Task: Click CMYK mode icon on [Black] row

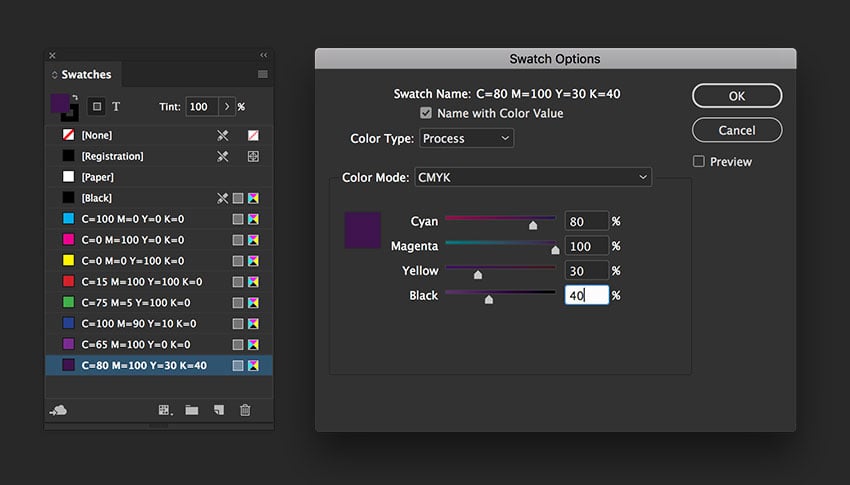Action: (x=253, y=198)
